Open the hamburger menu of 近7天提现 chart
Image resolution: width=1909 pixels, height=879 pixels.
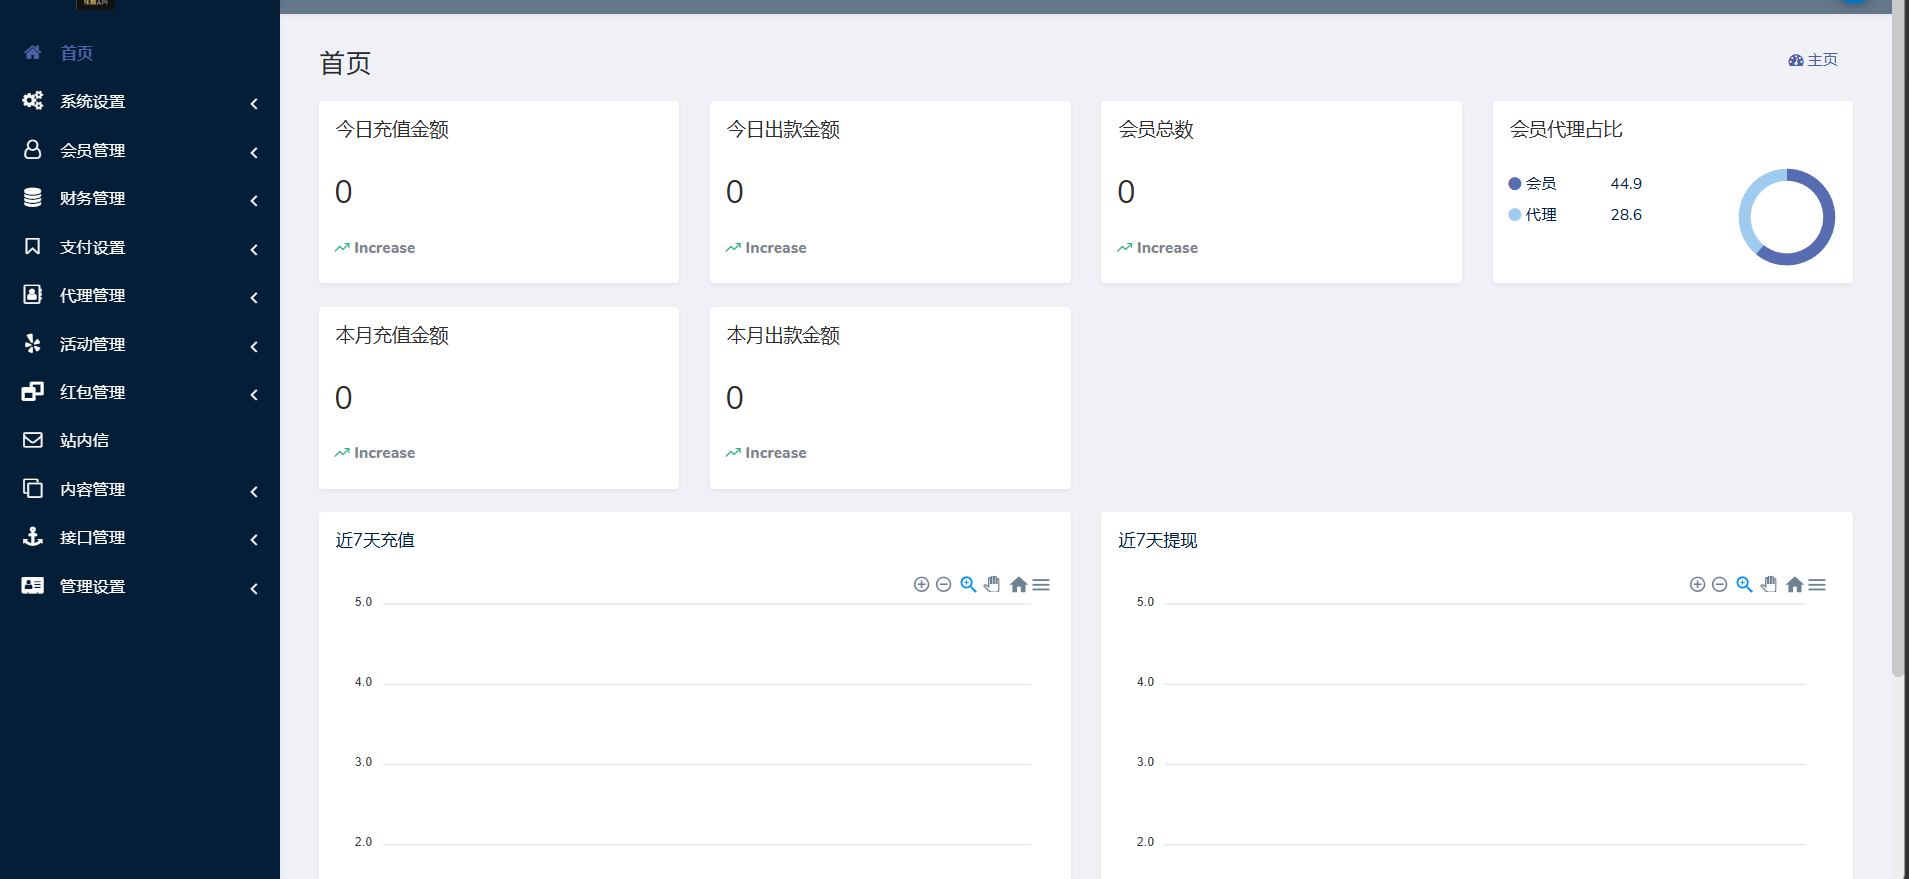[1817, 585]
